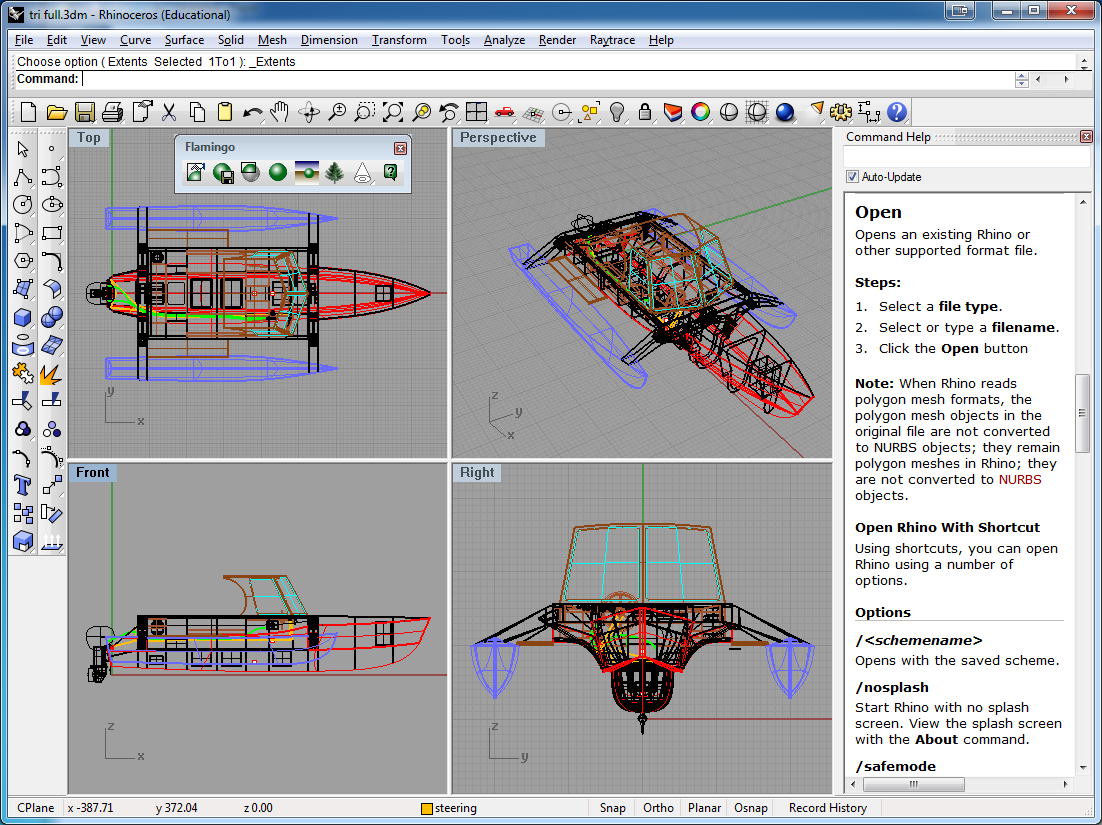Enable Osnap in the status bar
Viewport: 1102px width, 825px height.
click(751, 808)
